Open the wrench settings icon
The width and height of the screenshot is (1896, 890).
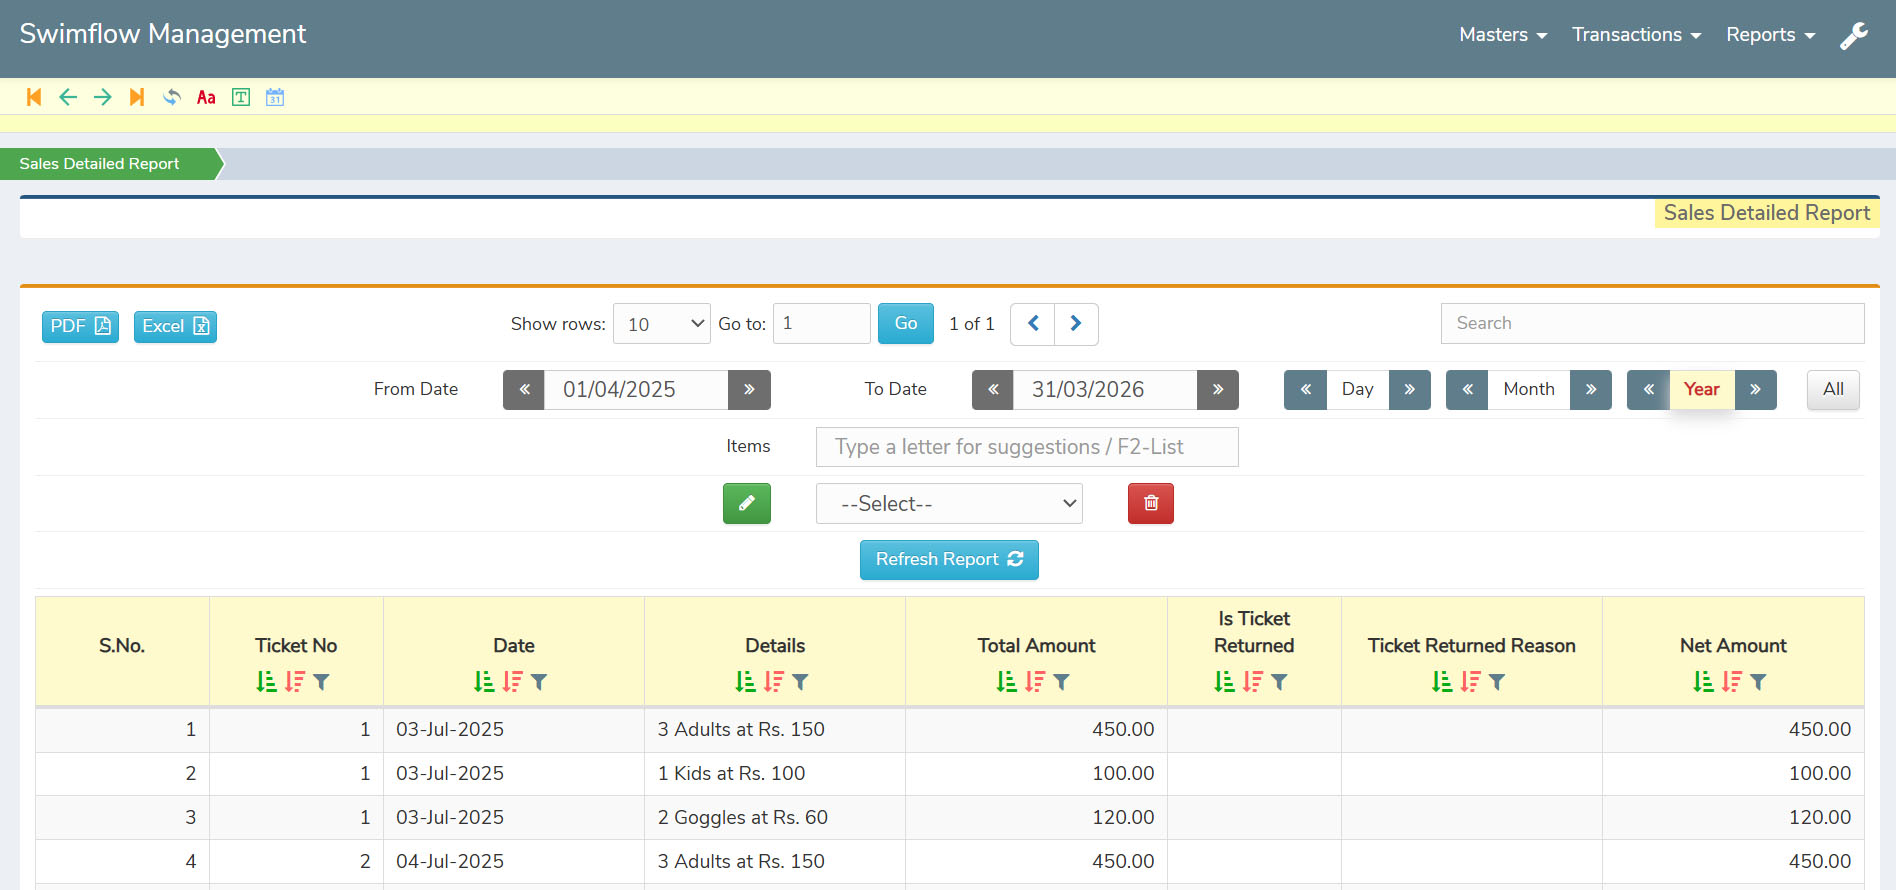1854,36
